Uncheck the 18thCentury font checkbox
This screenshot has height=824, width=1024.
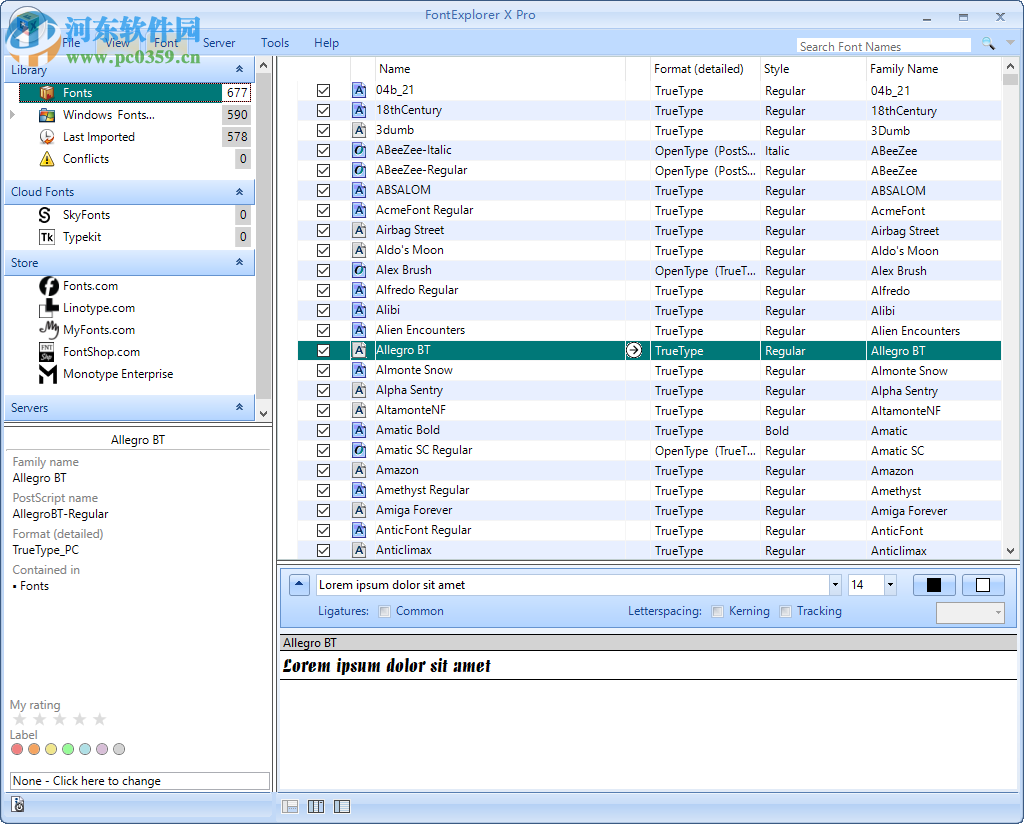[323, 110]
